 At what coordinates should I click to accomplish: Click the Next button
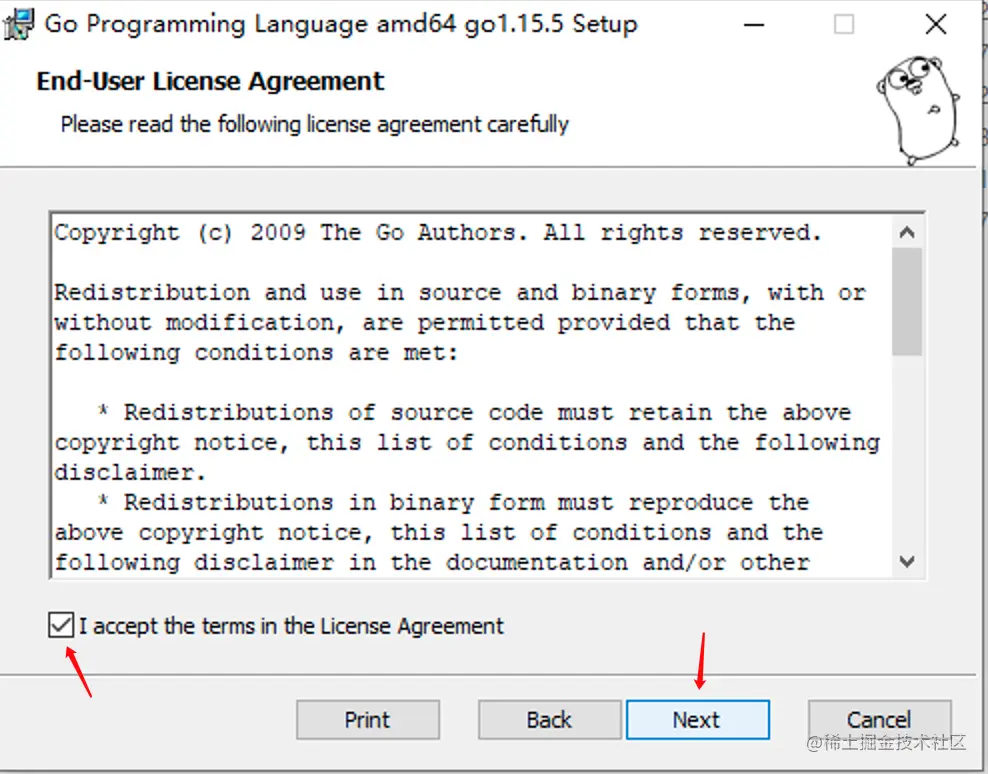[x=697, y=719]
